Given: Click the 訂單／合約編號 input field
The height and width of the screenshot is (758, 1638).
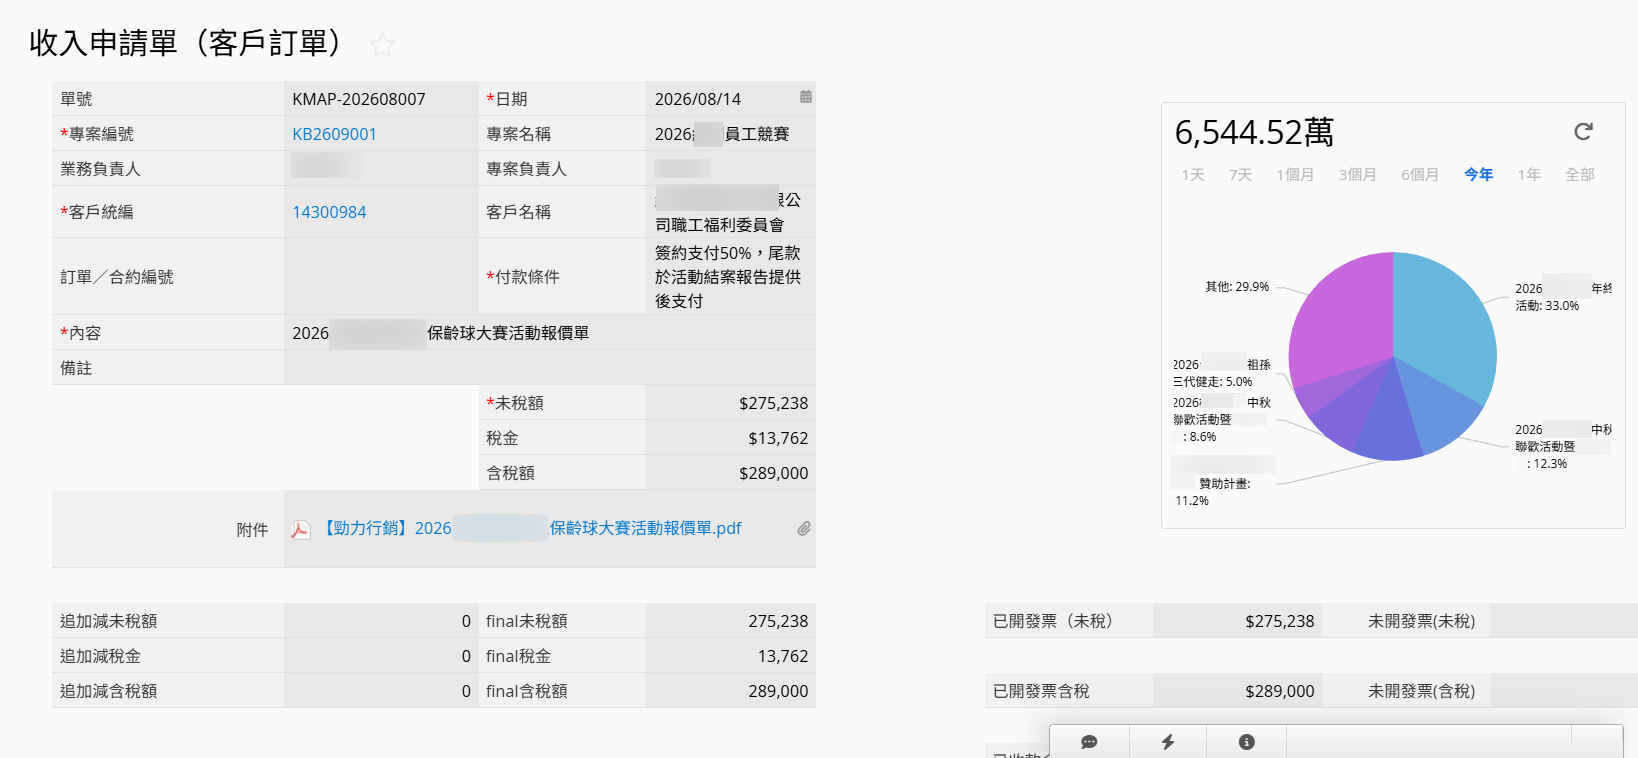Looking at the screenshot, I should coord(381,277).
